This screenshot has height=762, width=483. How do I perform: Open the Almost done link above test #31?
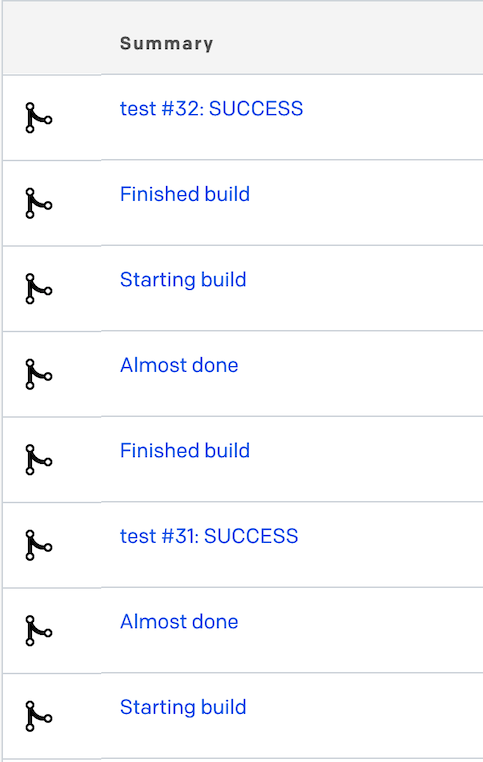click(179, 365)
